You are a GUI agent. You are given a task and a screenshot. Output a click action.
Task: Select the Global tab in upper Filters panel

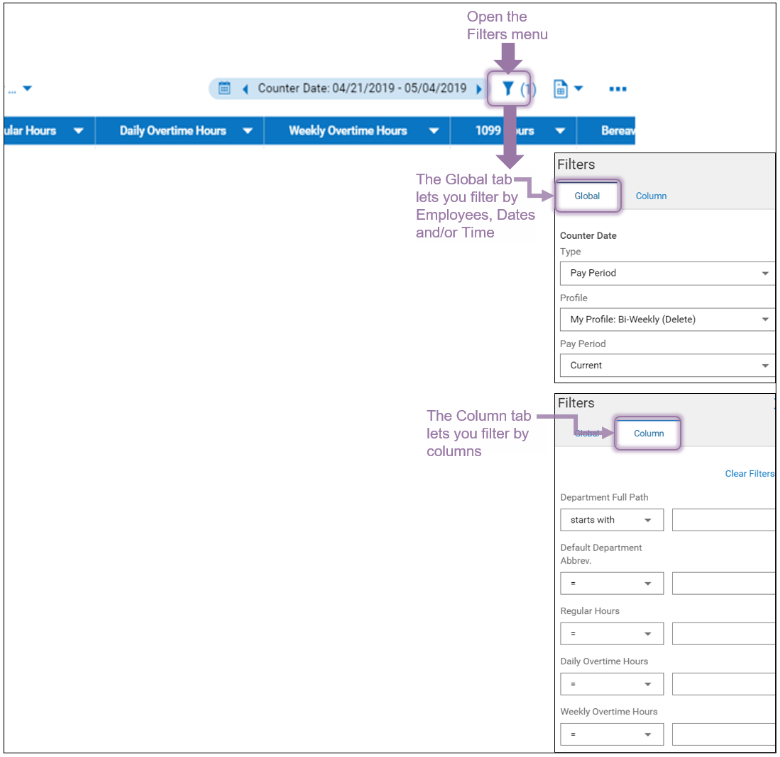click(587, 196)
